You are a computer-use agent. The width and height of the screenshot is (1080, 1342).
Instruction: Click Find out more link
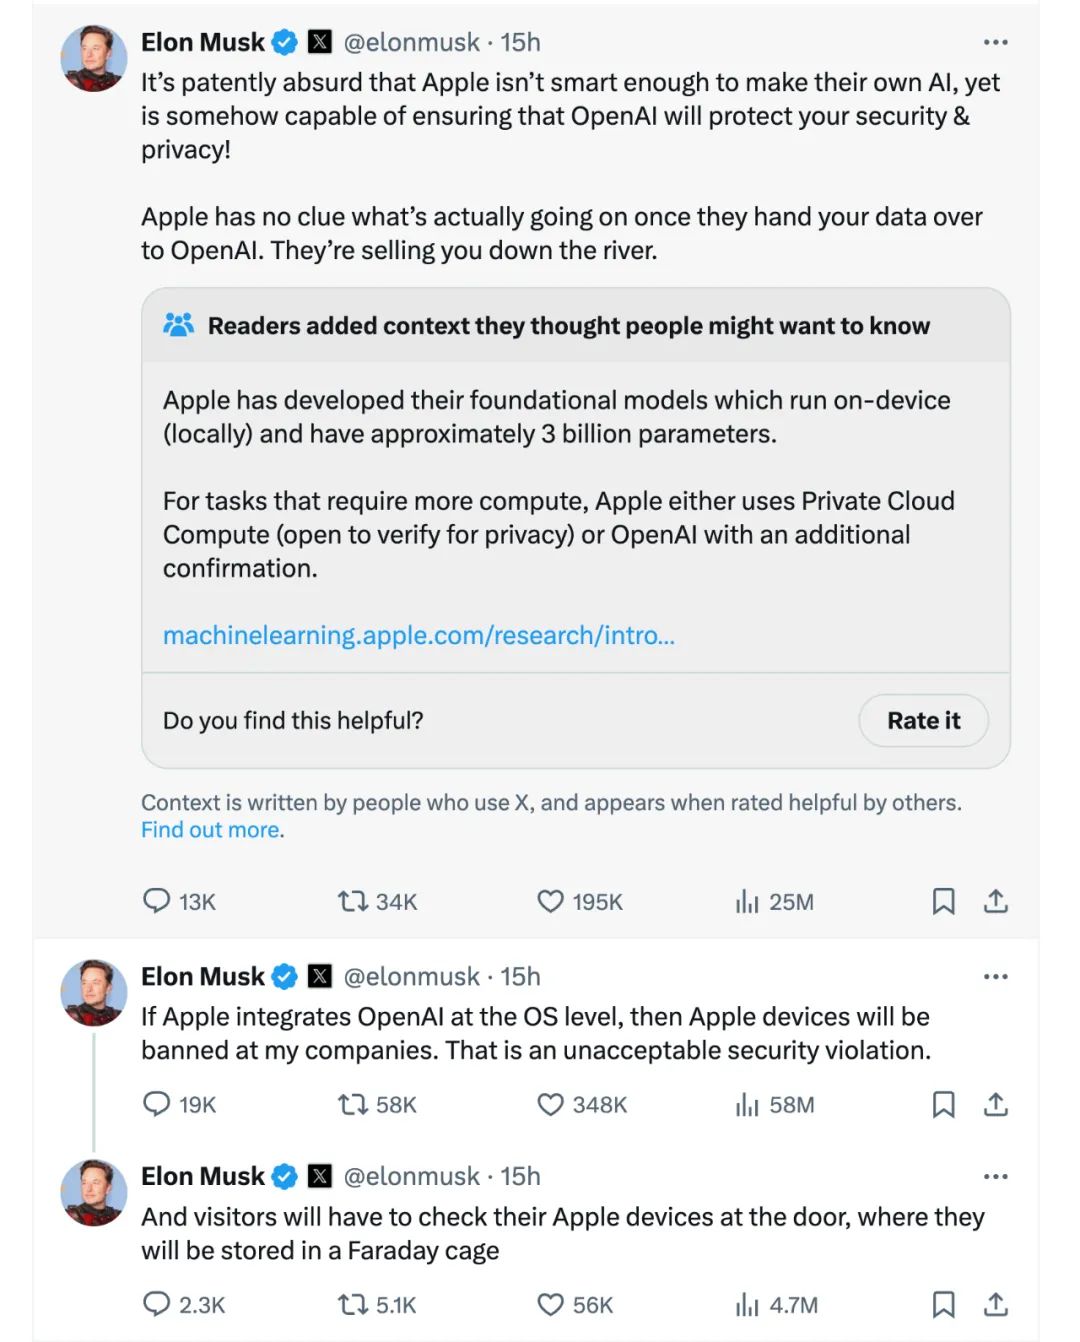click(210, 830)
